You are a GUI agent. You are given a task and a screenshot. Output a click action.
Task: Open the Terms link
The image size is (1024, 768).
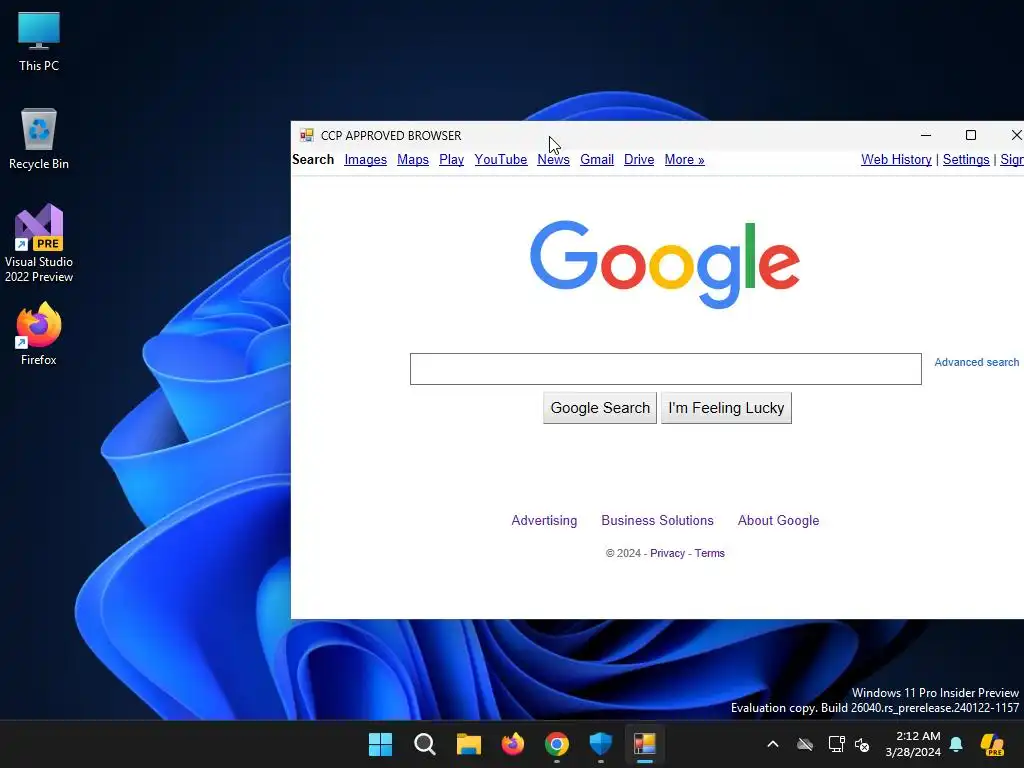[709, 553]
